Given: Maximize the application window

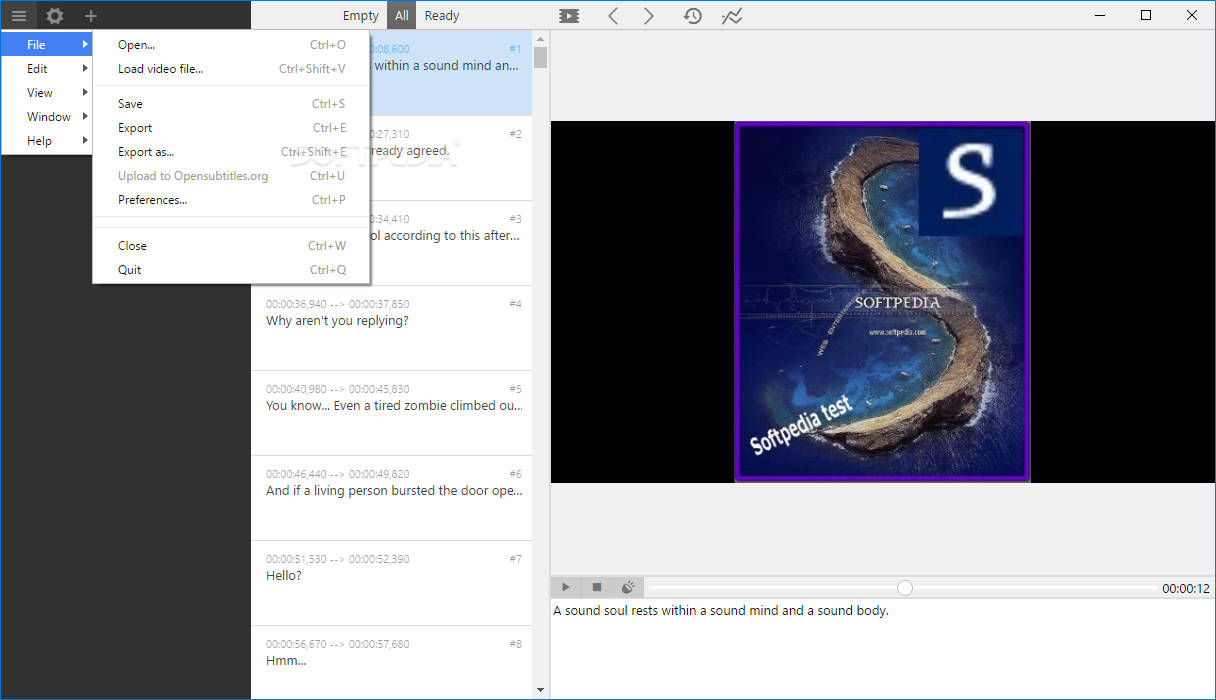Looking at the screenshot, I should tap(1146, 15).
